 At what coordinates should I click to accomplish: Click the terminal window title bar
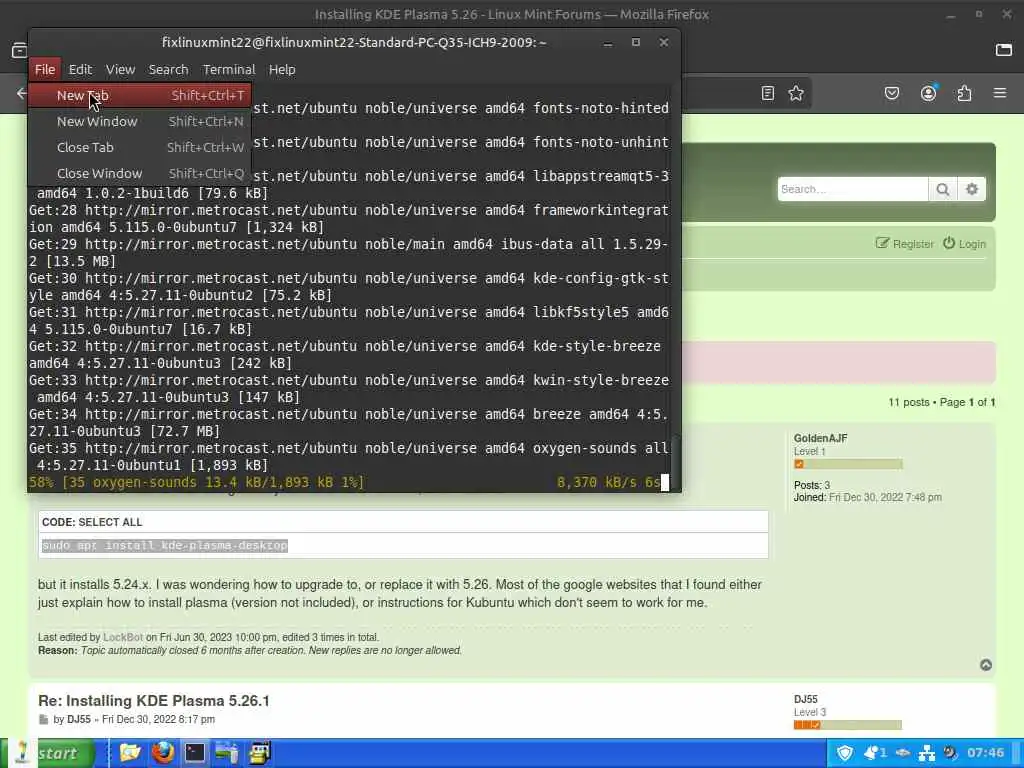[x=354, y=42]
